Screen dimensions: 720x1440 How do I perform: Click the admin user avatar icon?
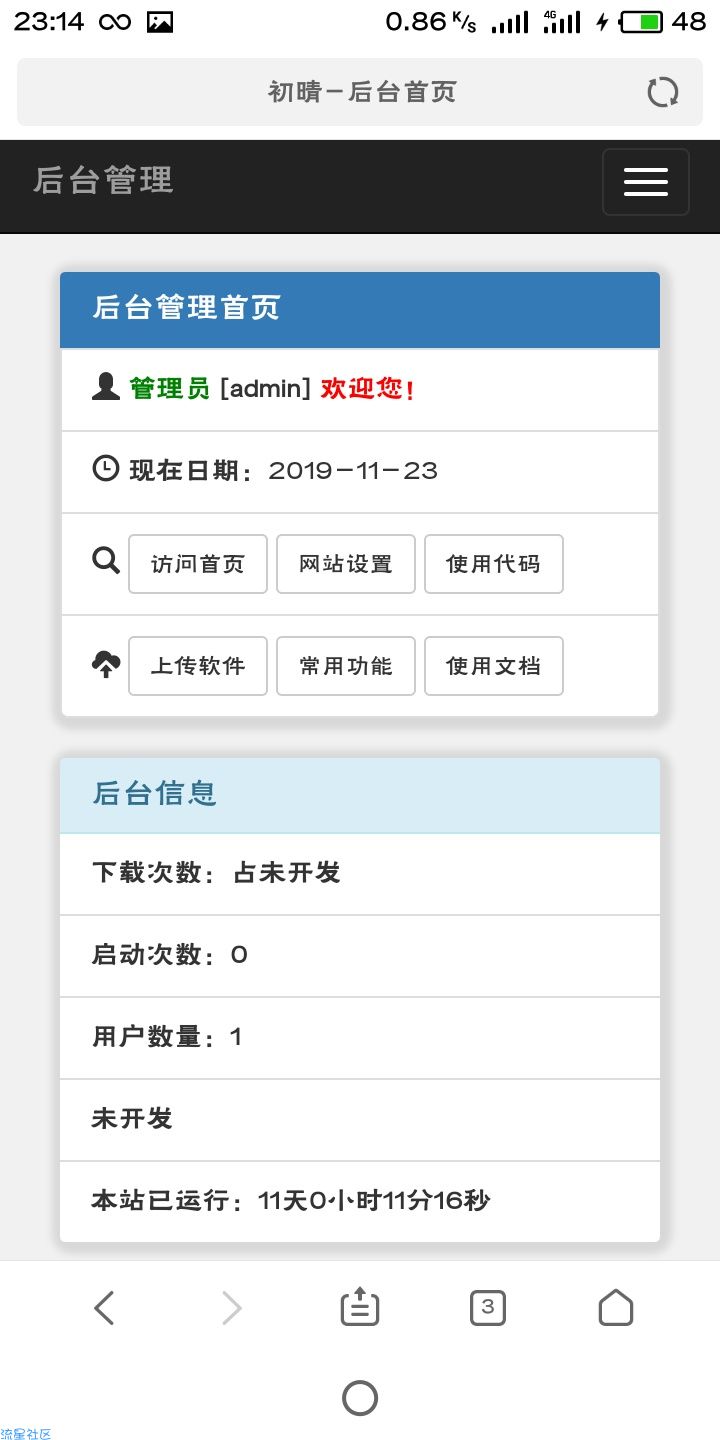tap(106, 387)
